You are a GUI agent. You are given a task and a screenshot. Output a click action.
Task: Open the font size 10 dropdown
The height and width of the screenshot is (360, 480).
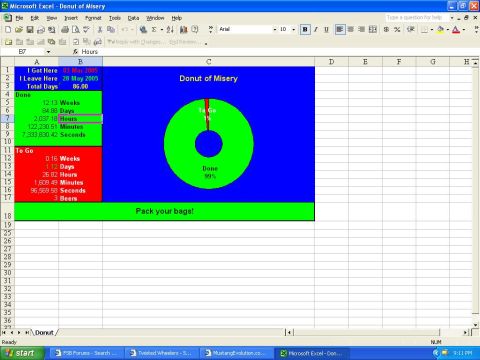[294, 30]
